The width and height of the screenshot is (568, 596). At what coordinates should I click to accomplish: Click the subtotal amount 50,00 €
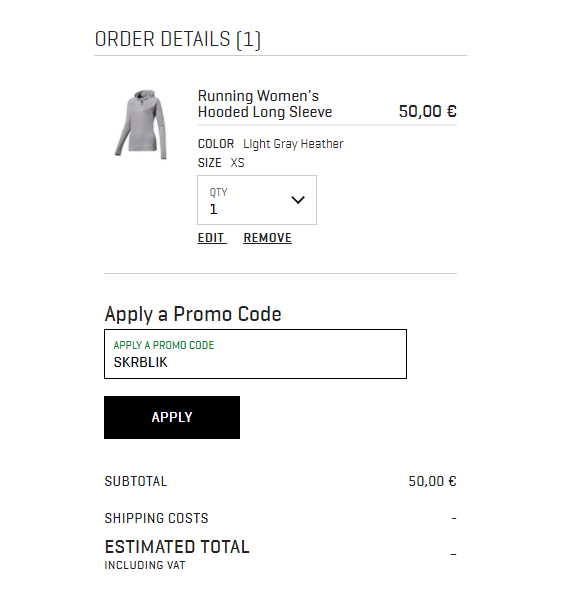click(433, 481)
